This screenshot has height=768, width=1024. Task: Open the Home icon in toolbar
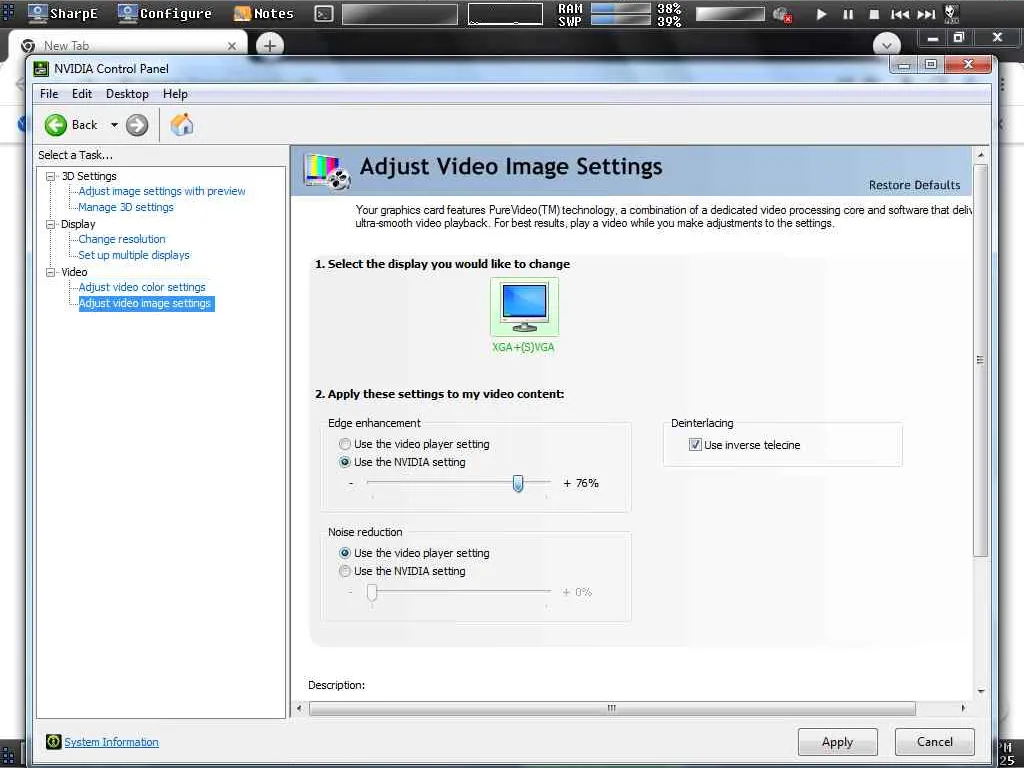[182, 124]
